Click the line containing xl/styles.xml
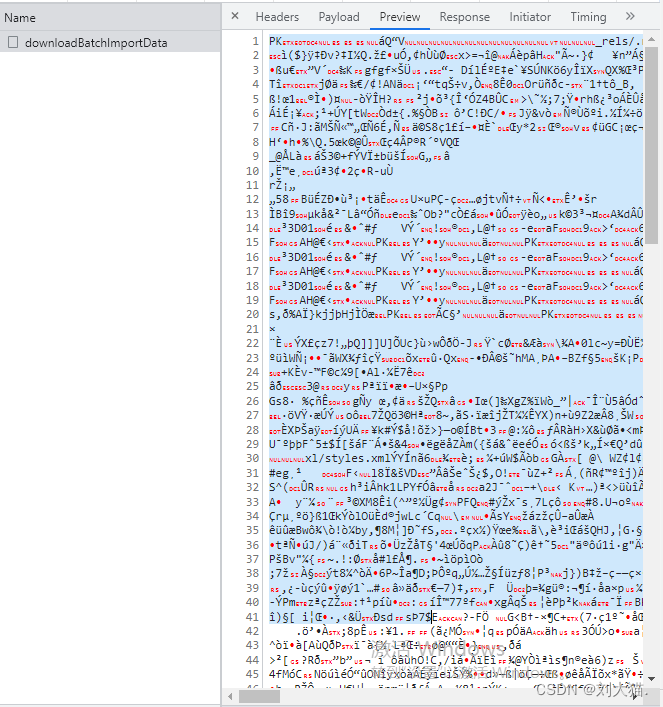Viewport: 663px width, 707px height. [x=456, y=459]
